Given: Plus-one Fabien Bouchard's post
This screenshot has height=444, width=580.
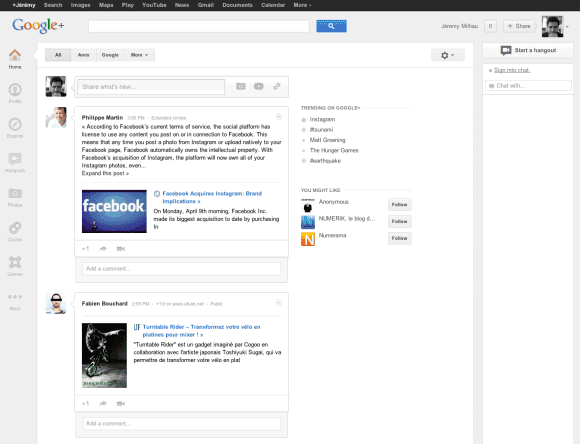Looking at the screenshot, I should coord(85,403).
